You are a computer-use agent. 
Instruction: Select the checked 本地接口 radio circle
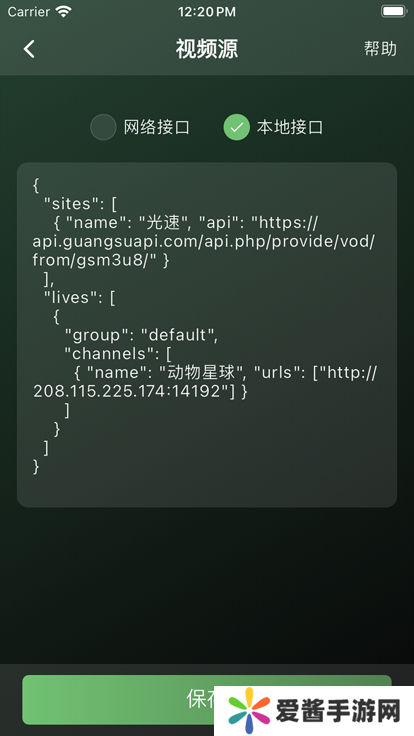tap(237, 127)
